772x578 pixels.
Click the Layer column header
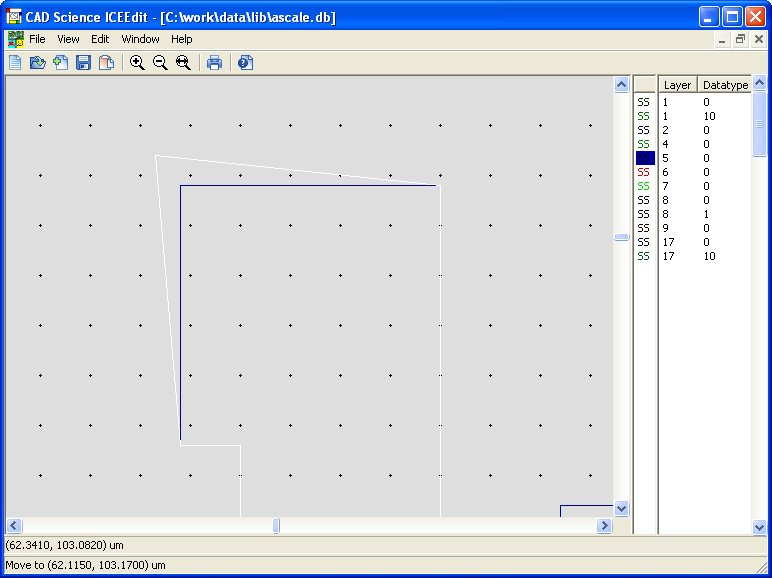[678, 85]
